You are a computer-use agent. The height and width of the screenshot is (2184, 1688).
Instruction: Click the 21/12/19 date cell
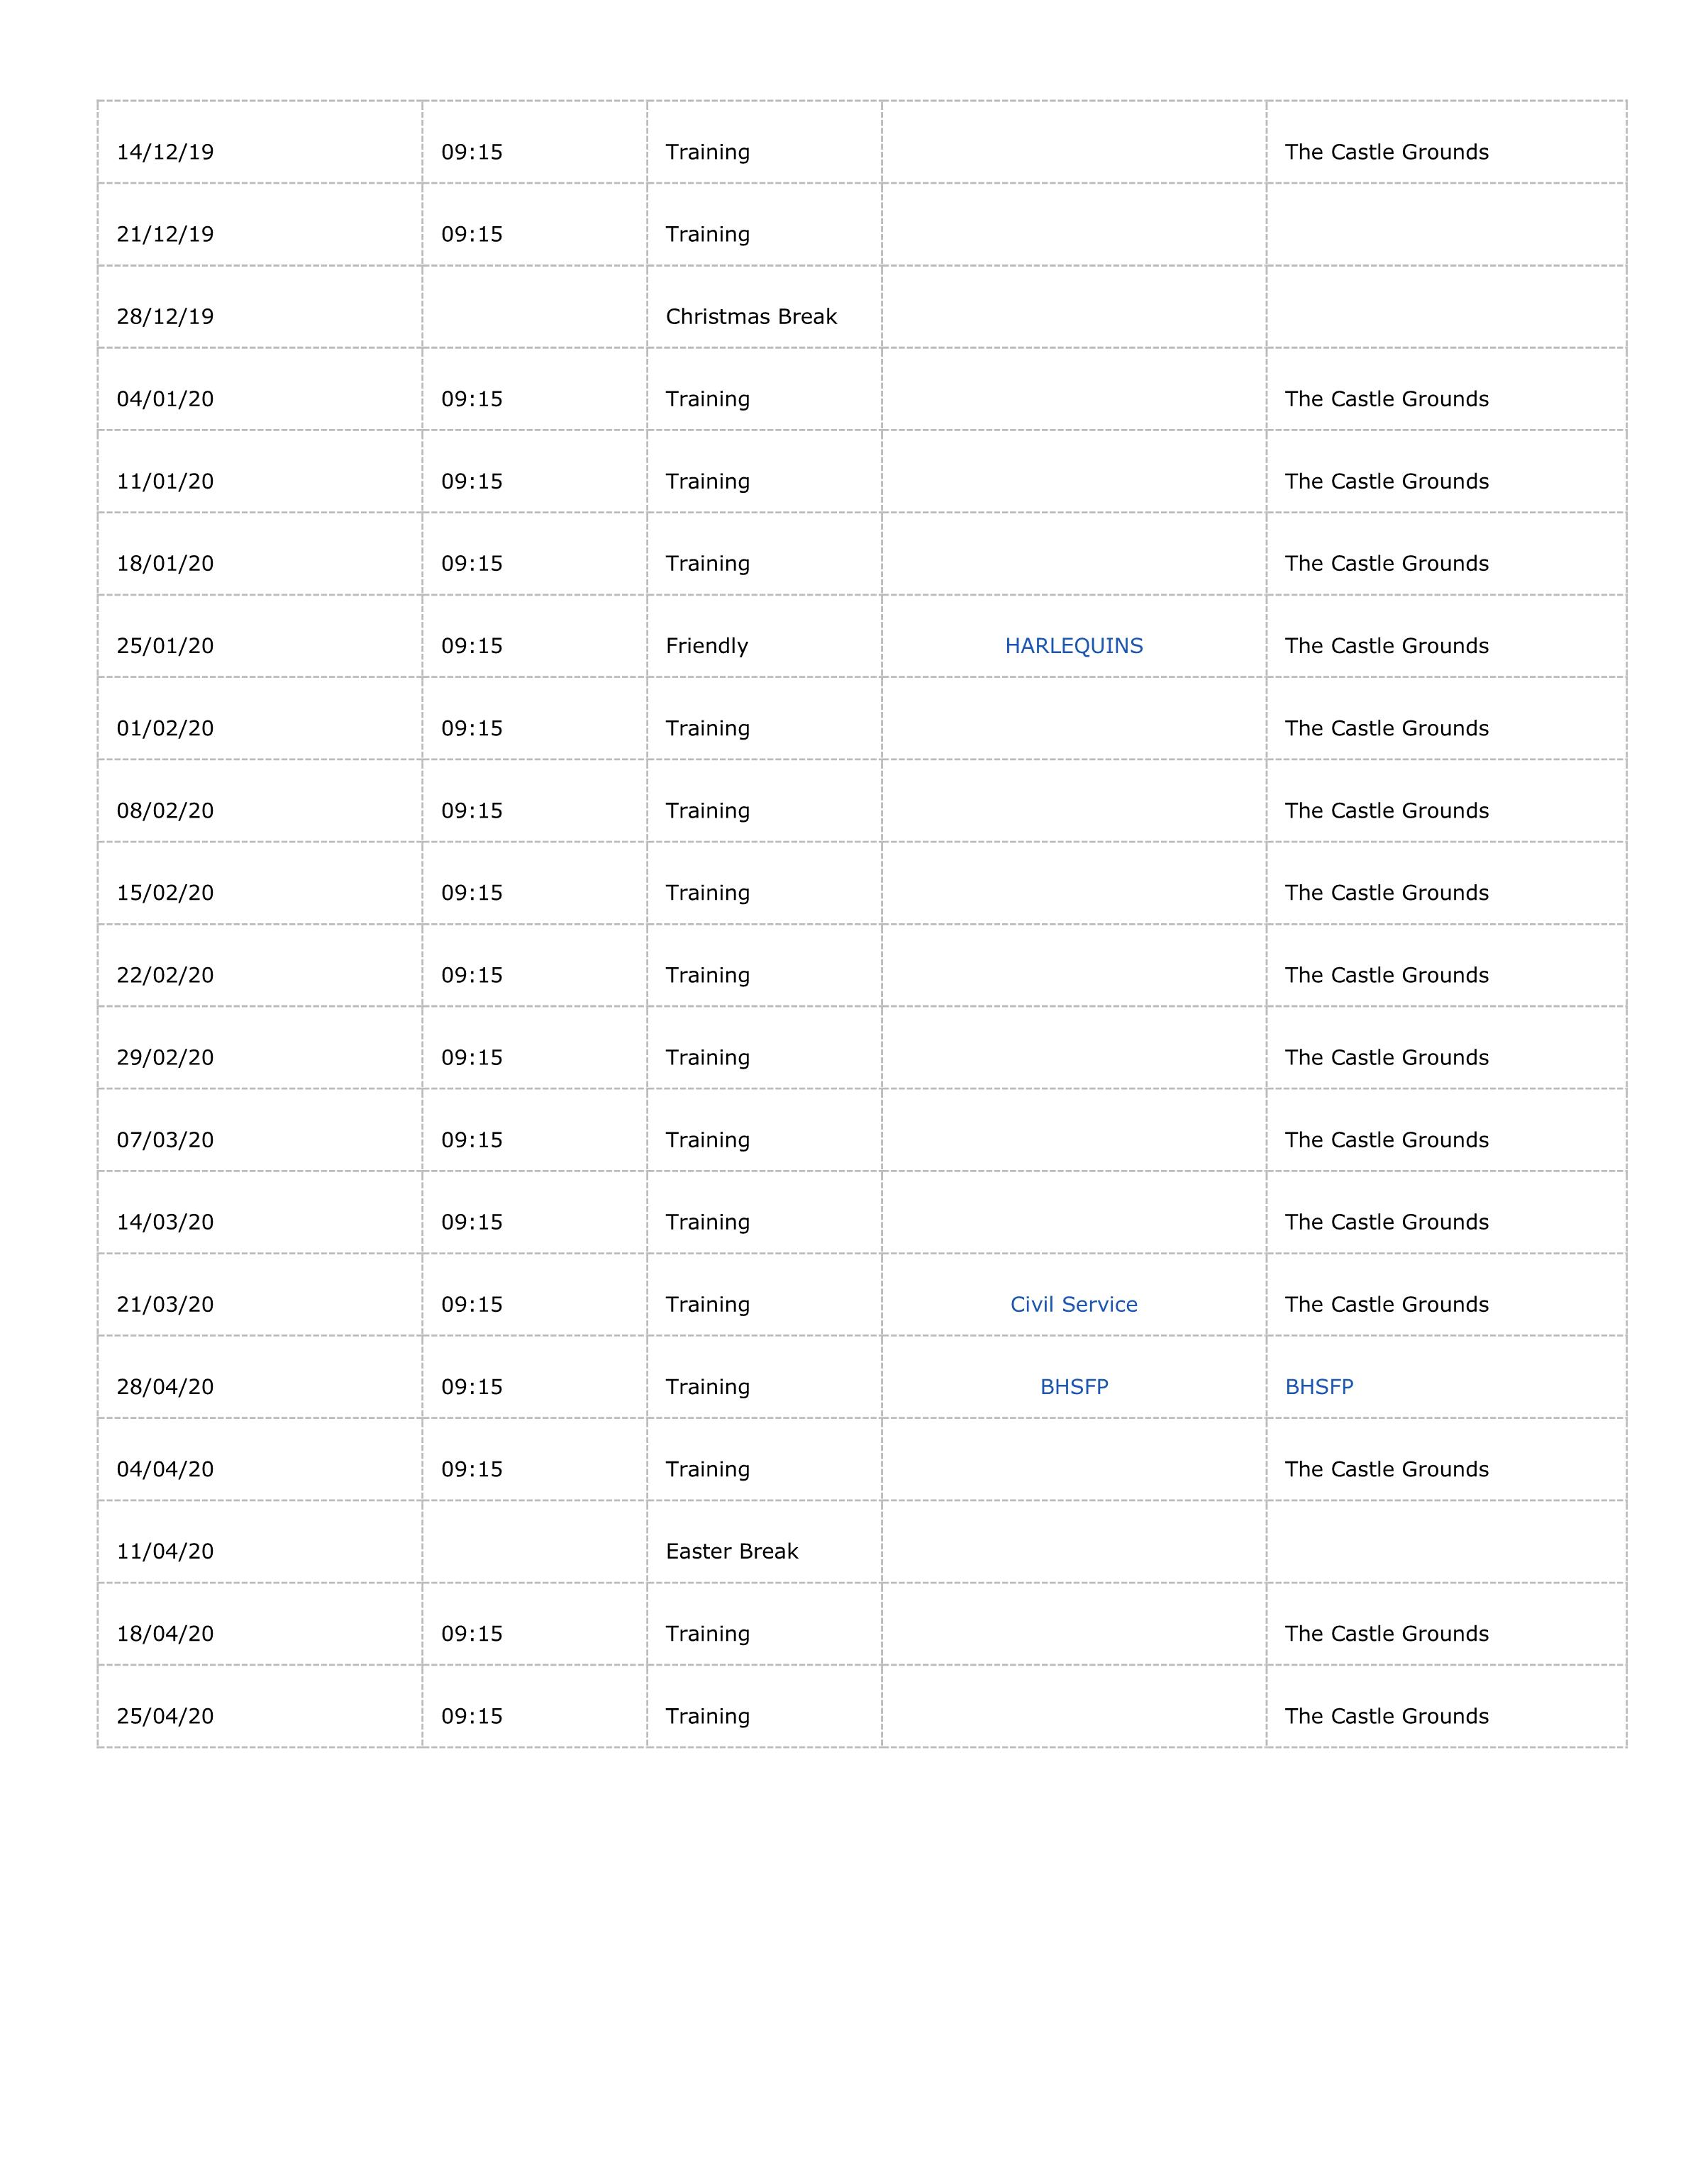tap(165, 234)
